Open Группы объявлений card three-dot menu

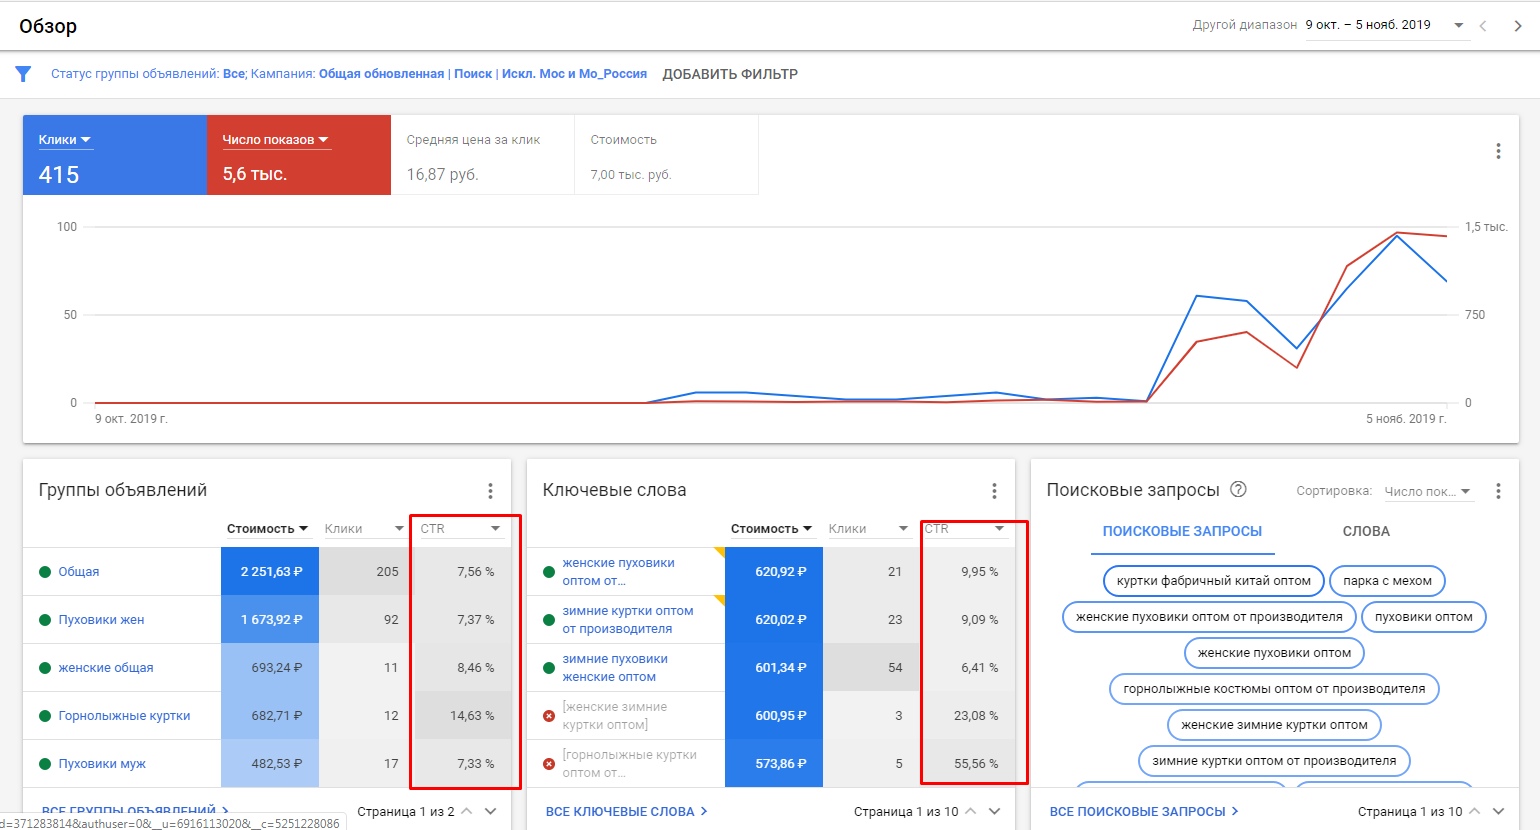coord(490,491)
